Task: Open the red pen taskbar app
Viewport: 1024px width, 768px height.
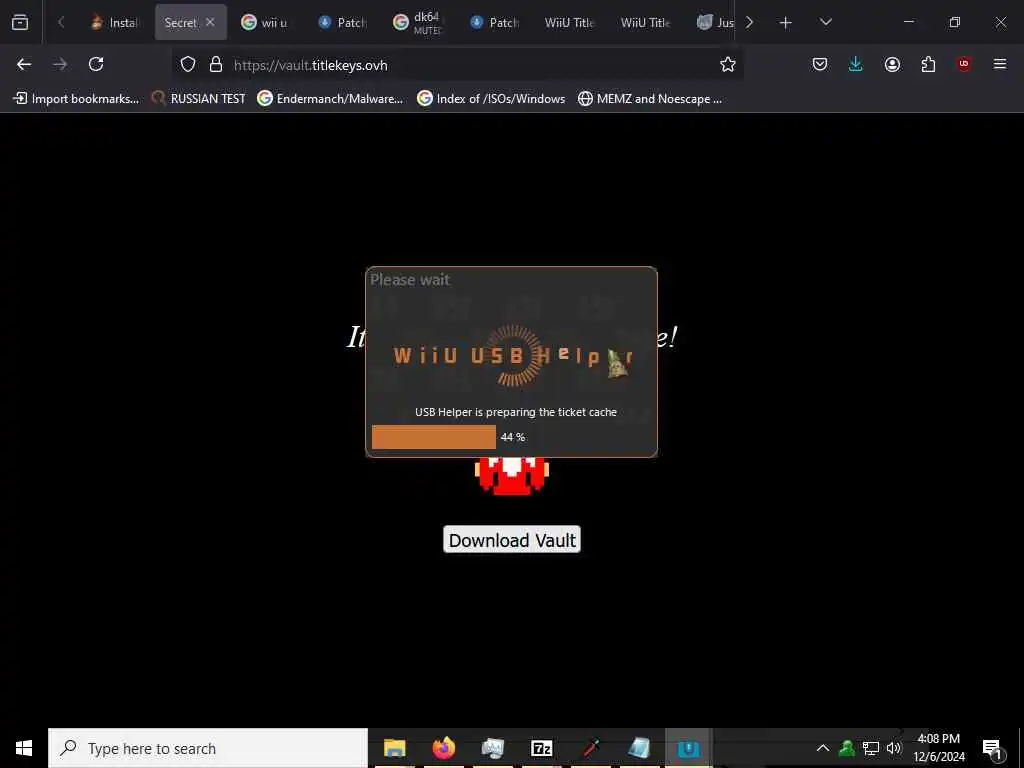Action: point(590,748)
